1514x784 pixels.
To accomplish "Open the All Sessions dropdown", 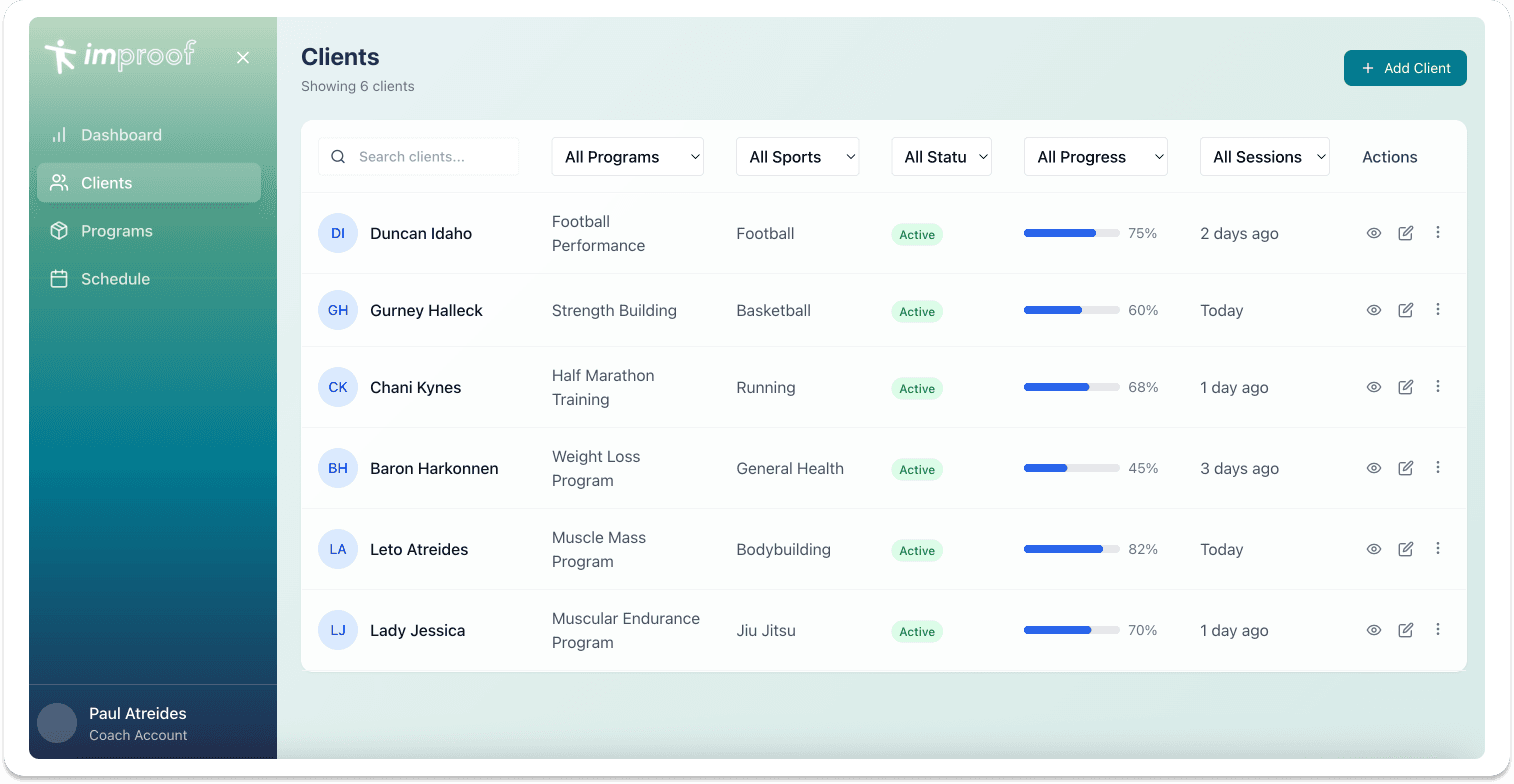I will [x=1264, y=156].
